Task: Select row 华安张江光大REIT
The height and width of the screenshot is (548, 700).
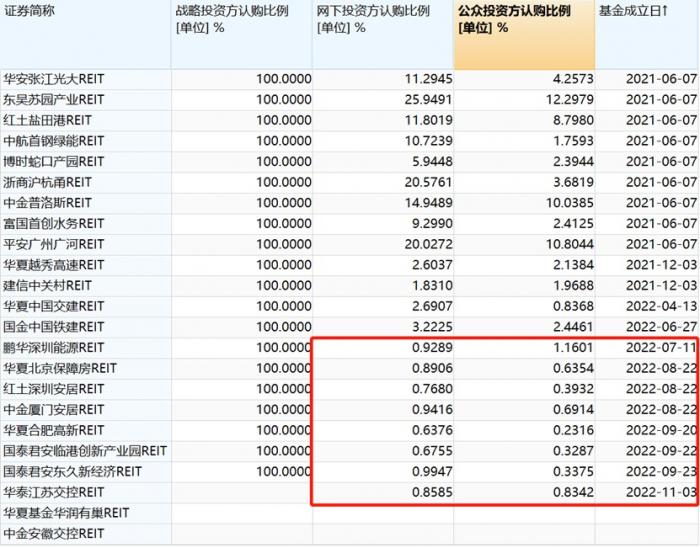Action: [350, 79]
